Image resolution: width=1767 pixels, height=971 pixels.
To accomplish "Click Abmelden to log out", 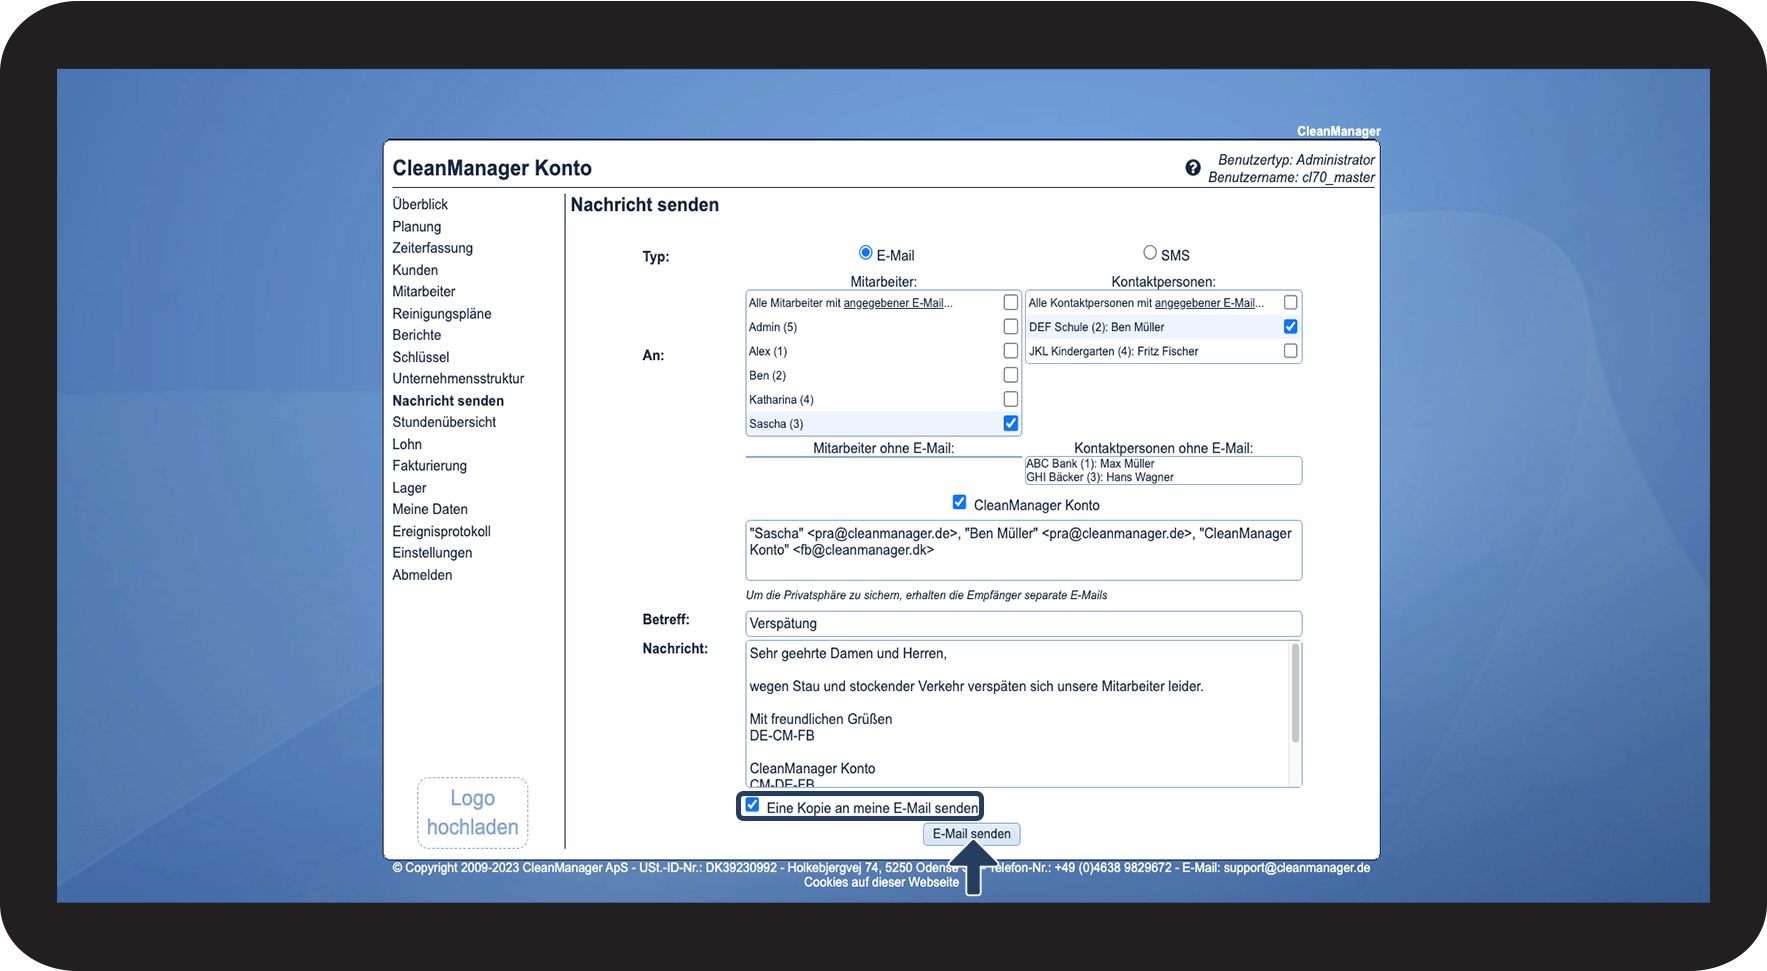I will (x=422, y=575).
